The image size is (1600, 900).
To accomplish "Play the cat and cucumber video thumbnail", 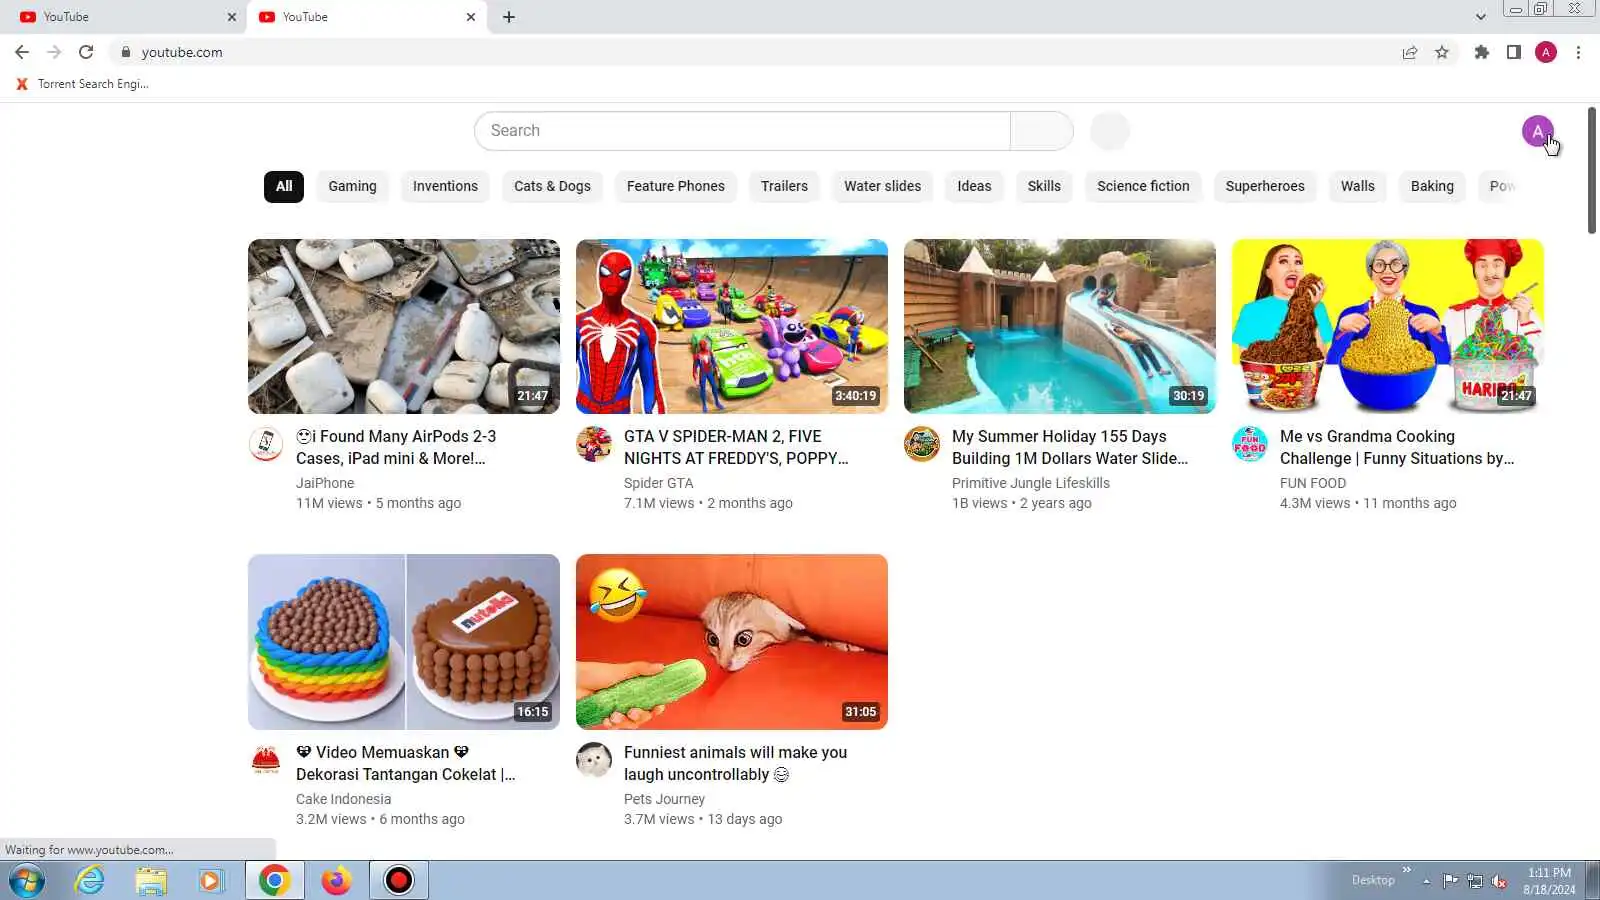I will pyautogui.click(x=732, y=642).
